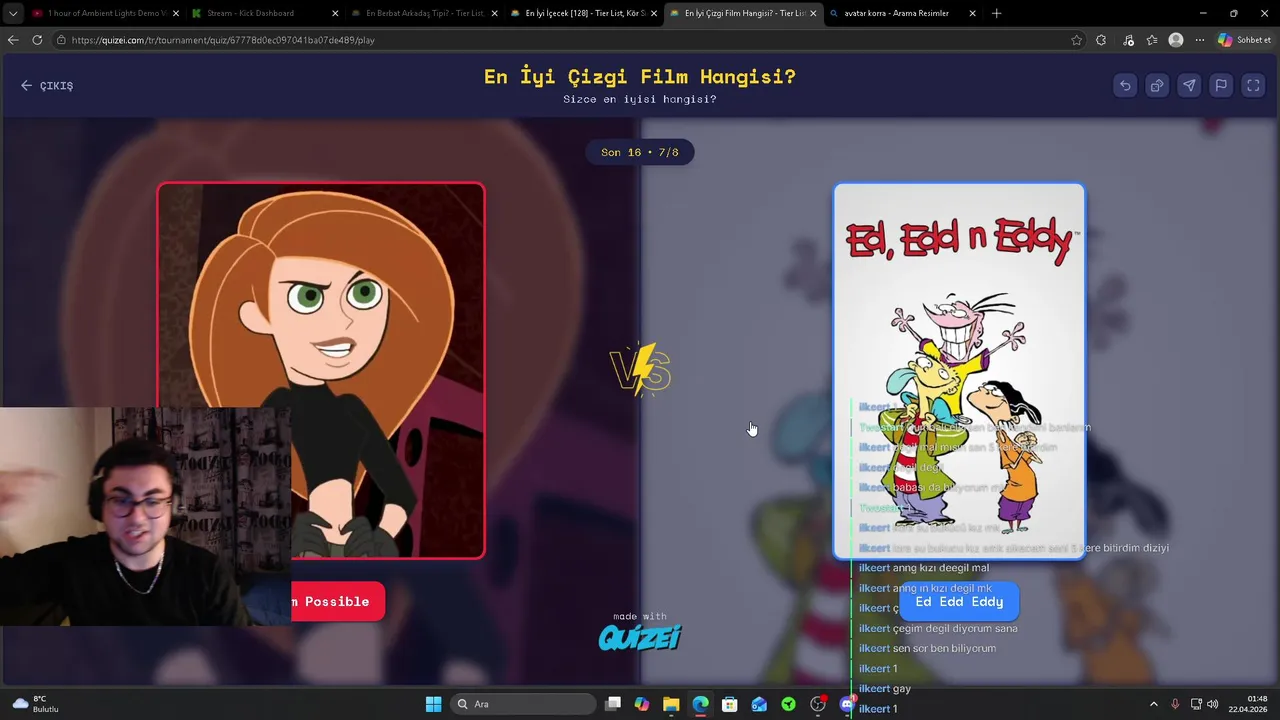Choose the Ed, Edd n Eddy image card
Viewport: 1280px width, 720px height.
(x=959, y=370)
